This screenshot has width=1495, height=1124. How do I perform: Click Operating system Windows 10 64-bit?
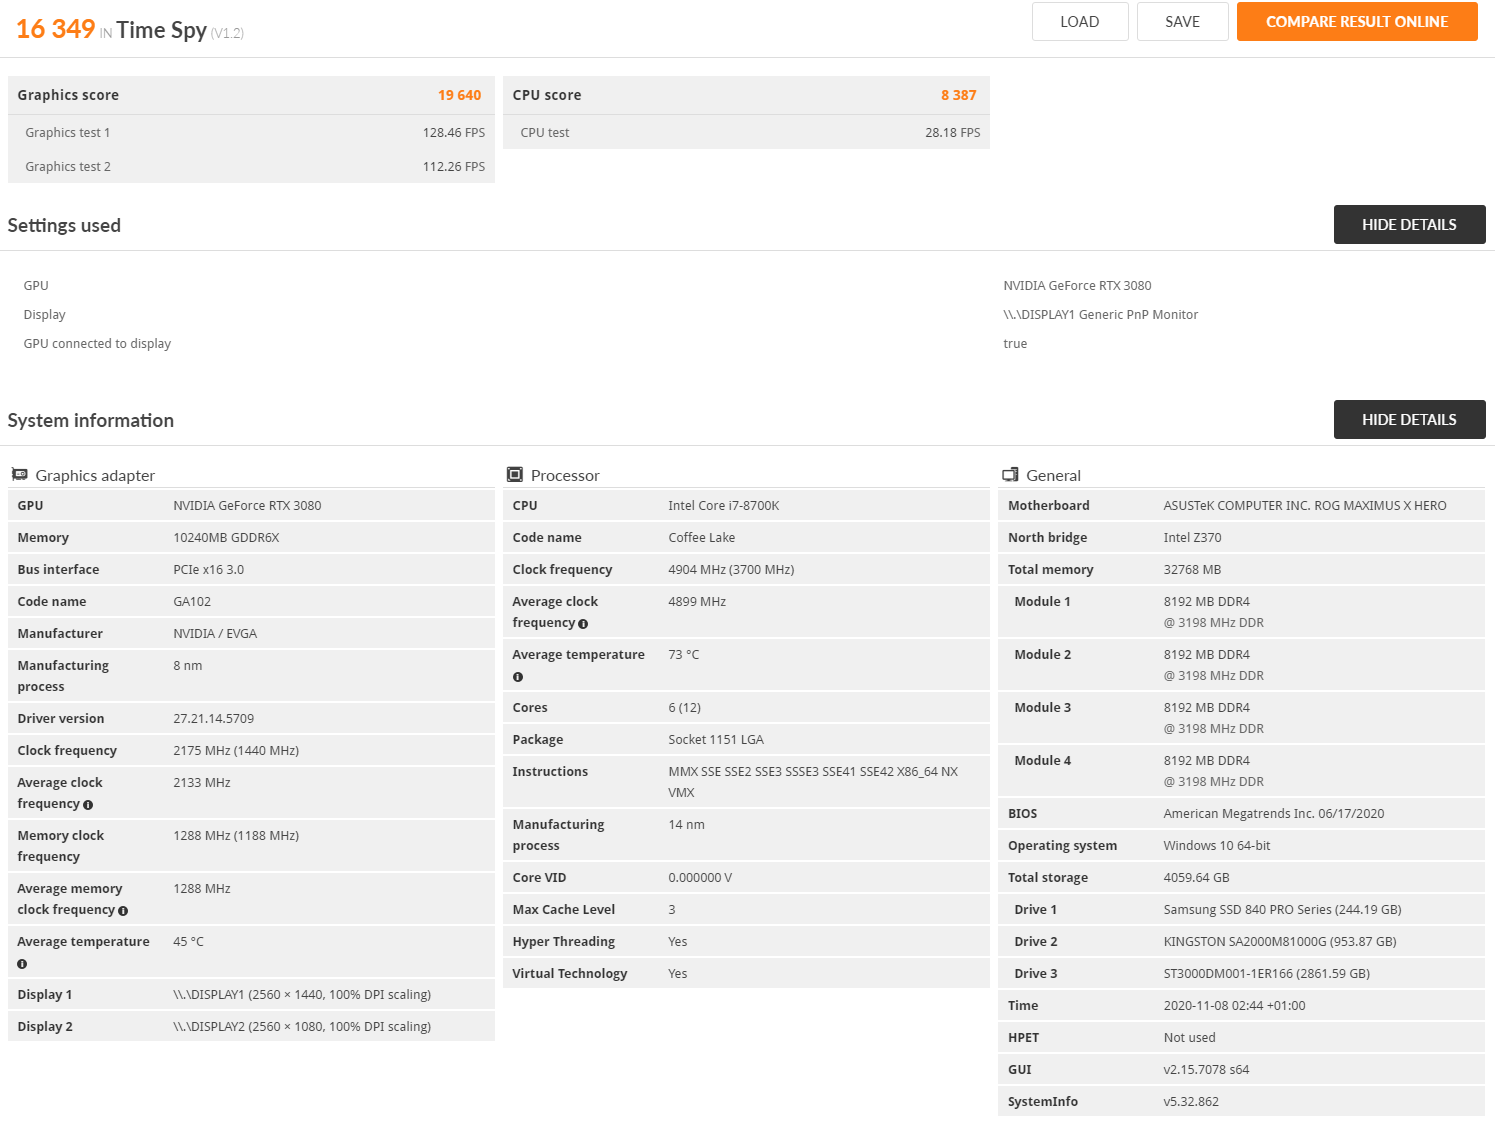point(1217,845)
